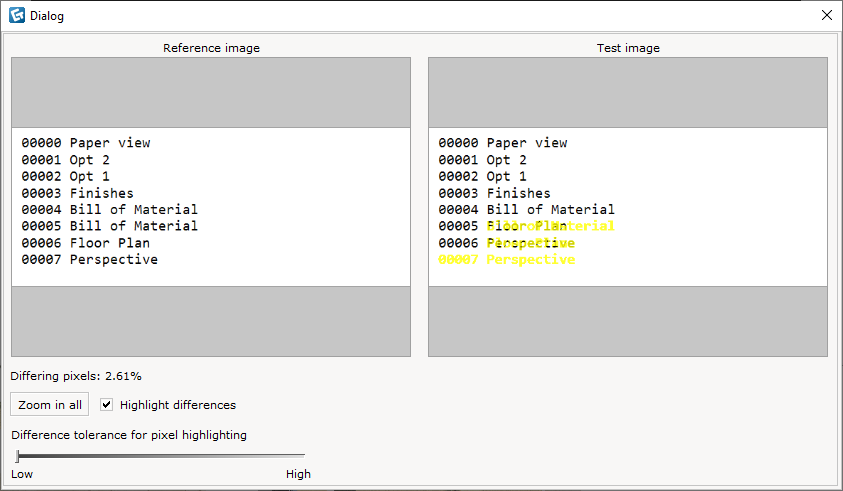Click '00003 Finishes' in test image
The image size is (843, 491).
point(495,193)
